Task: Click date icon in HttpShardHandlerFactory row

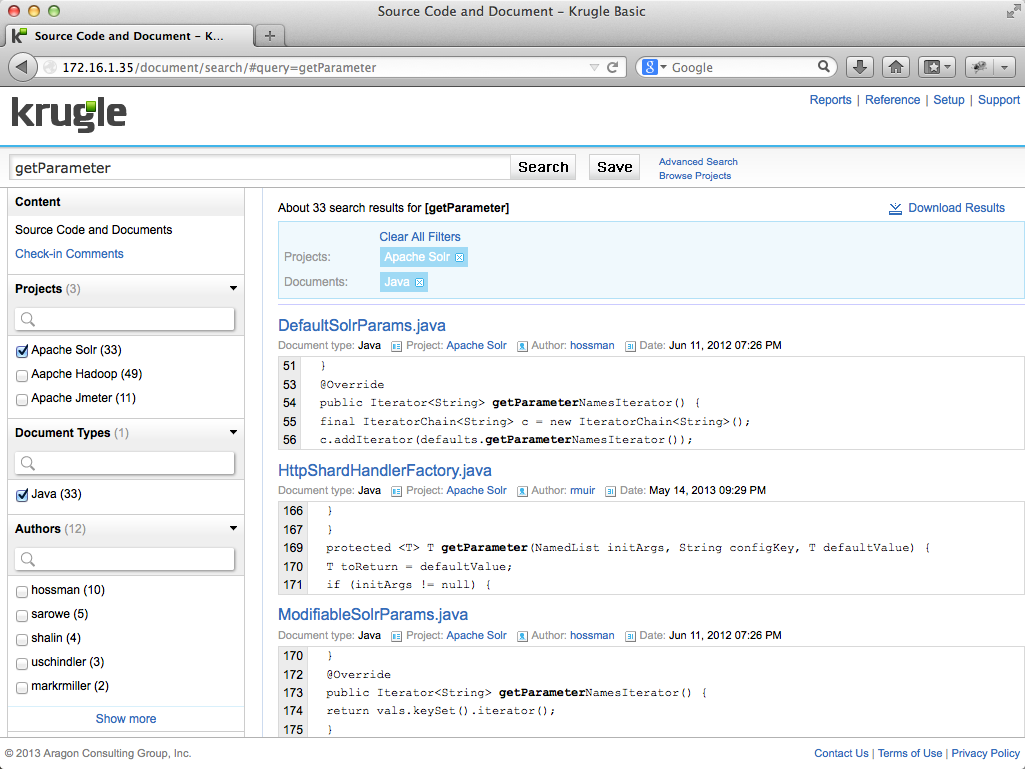Action: pyautogui.click(x=610, y=491)
